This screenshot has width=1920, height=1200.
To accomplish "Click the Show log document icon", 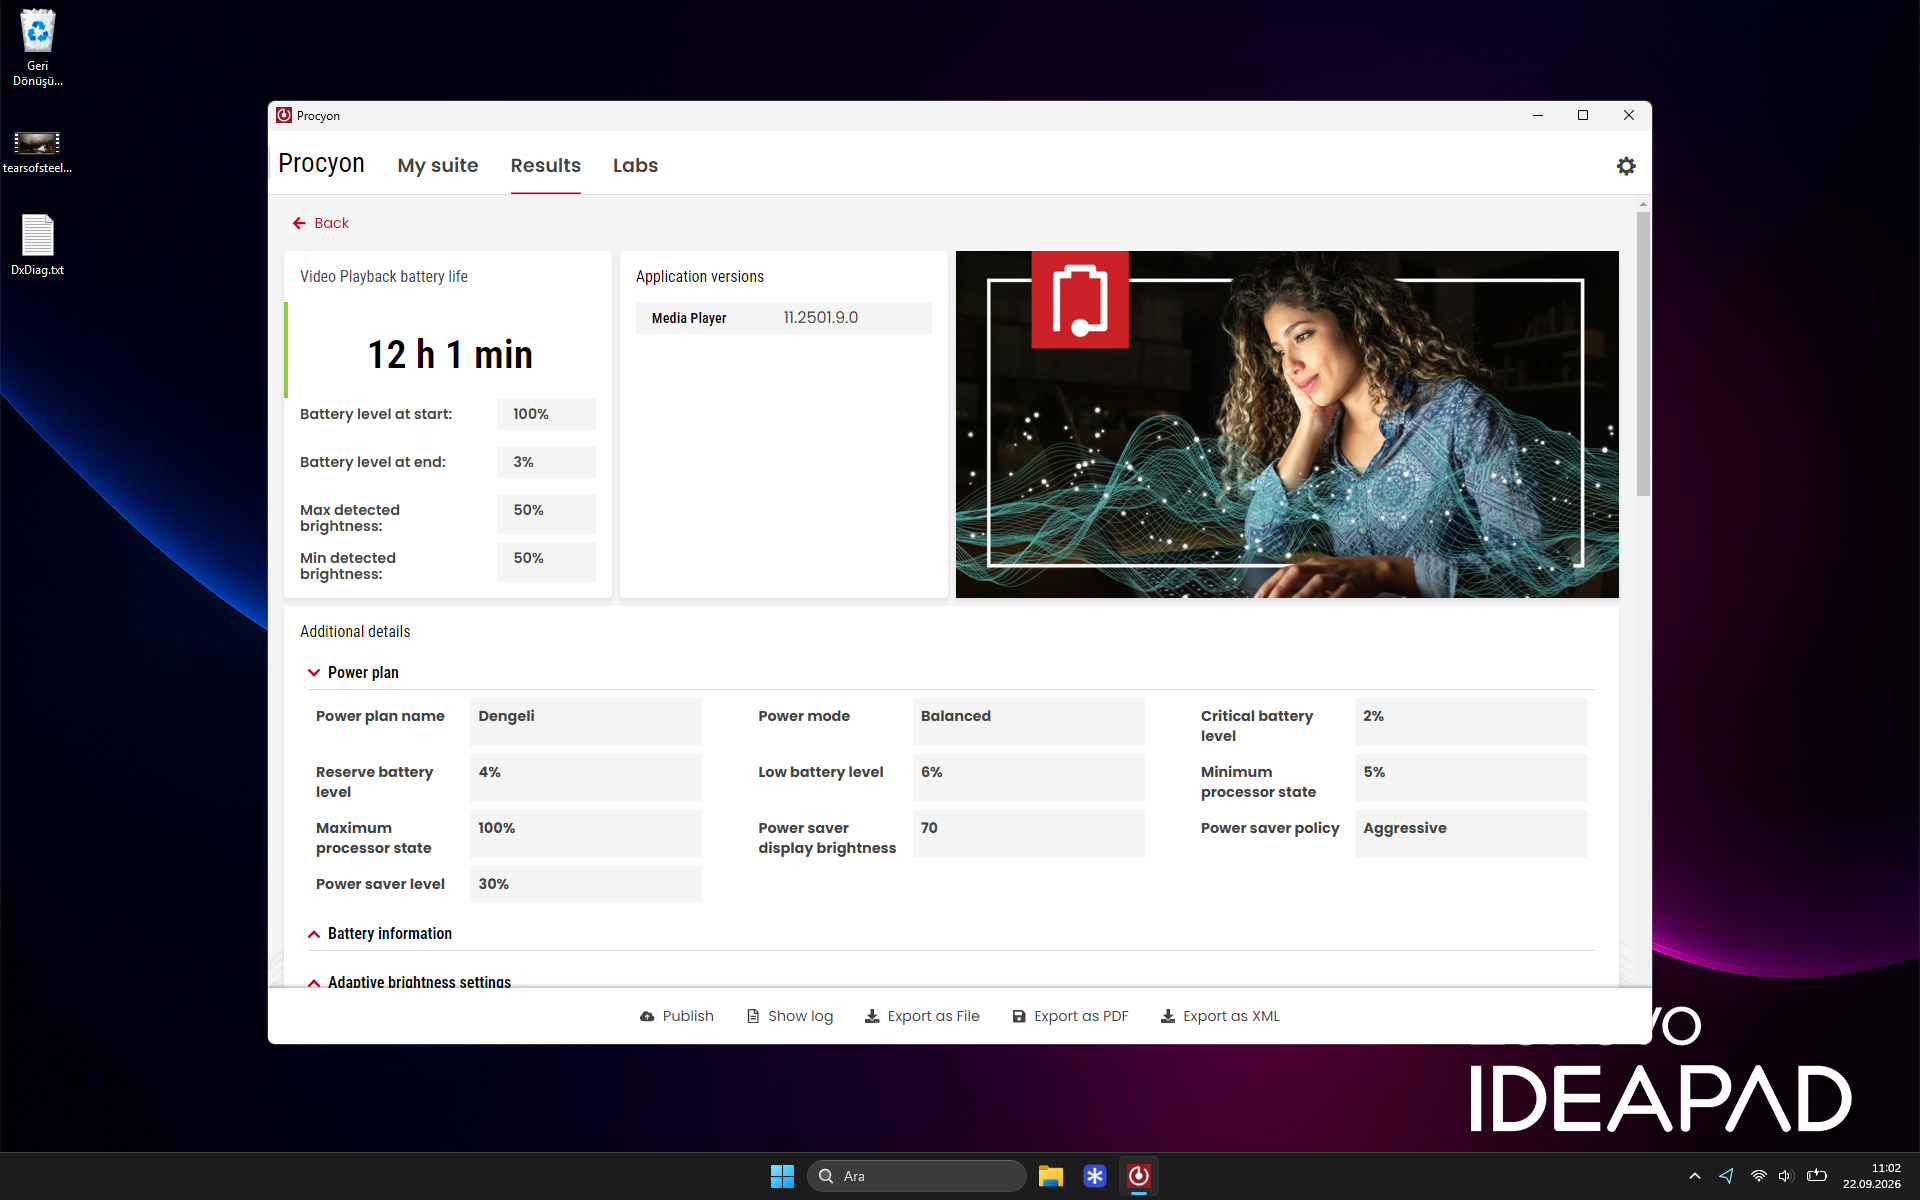I will coord(753,1016).
